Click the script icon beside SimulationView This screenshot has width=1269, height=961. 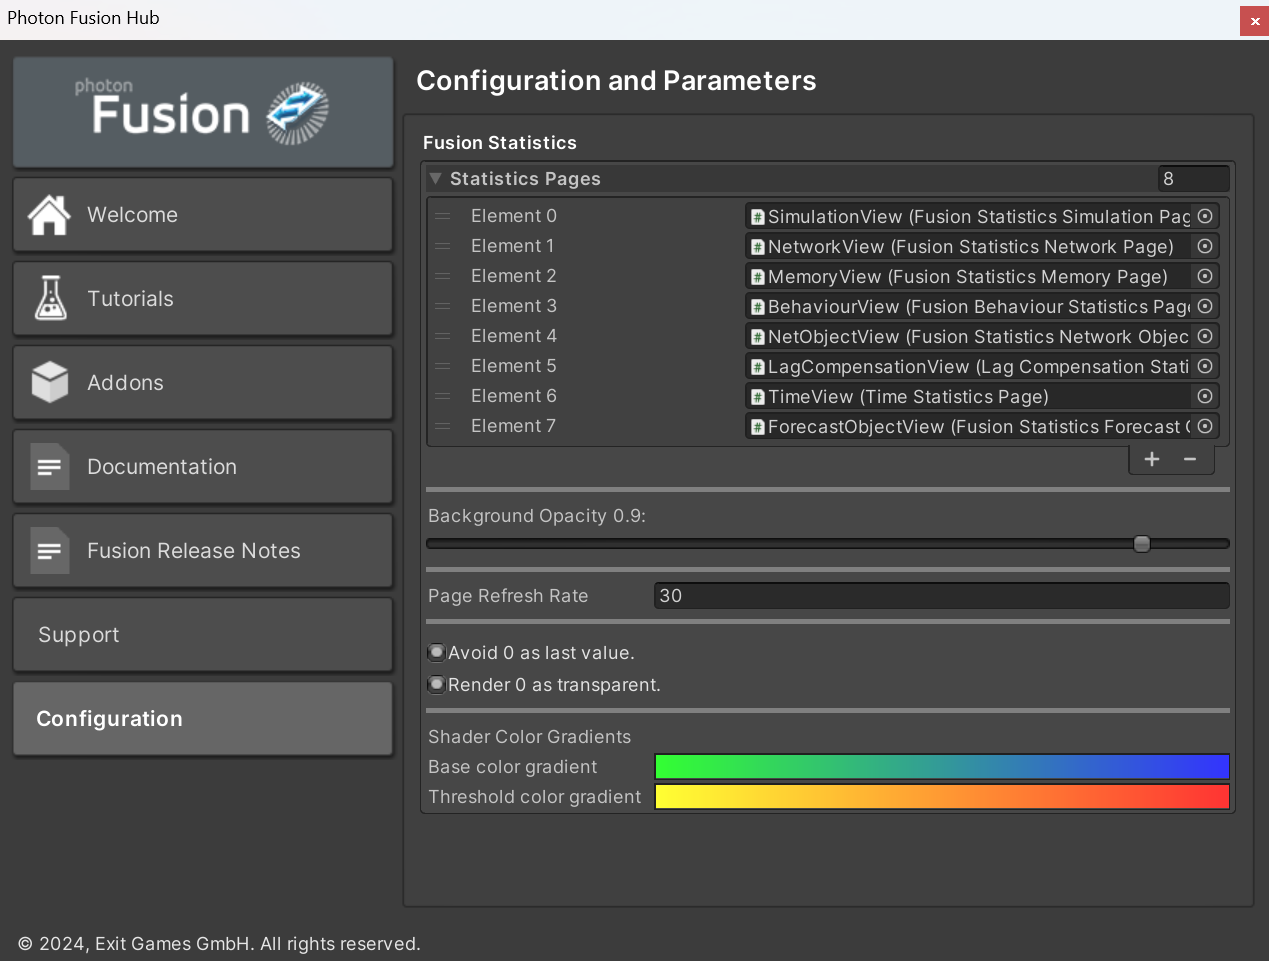[757, 216]
